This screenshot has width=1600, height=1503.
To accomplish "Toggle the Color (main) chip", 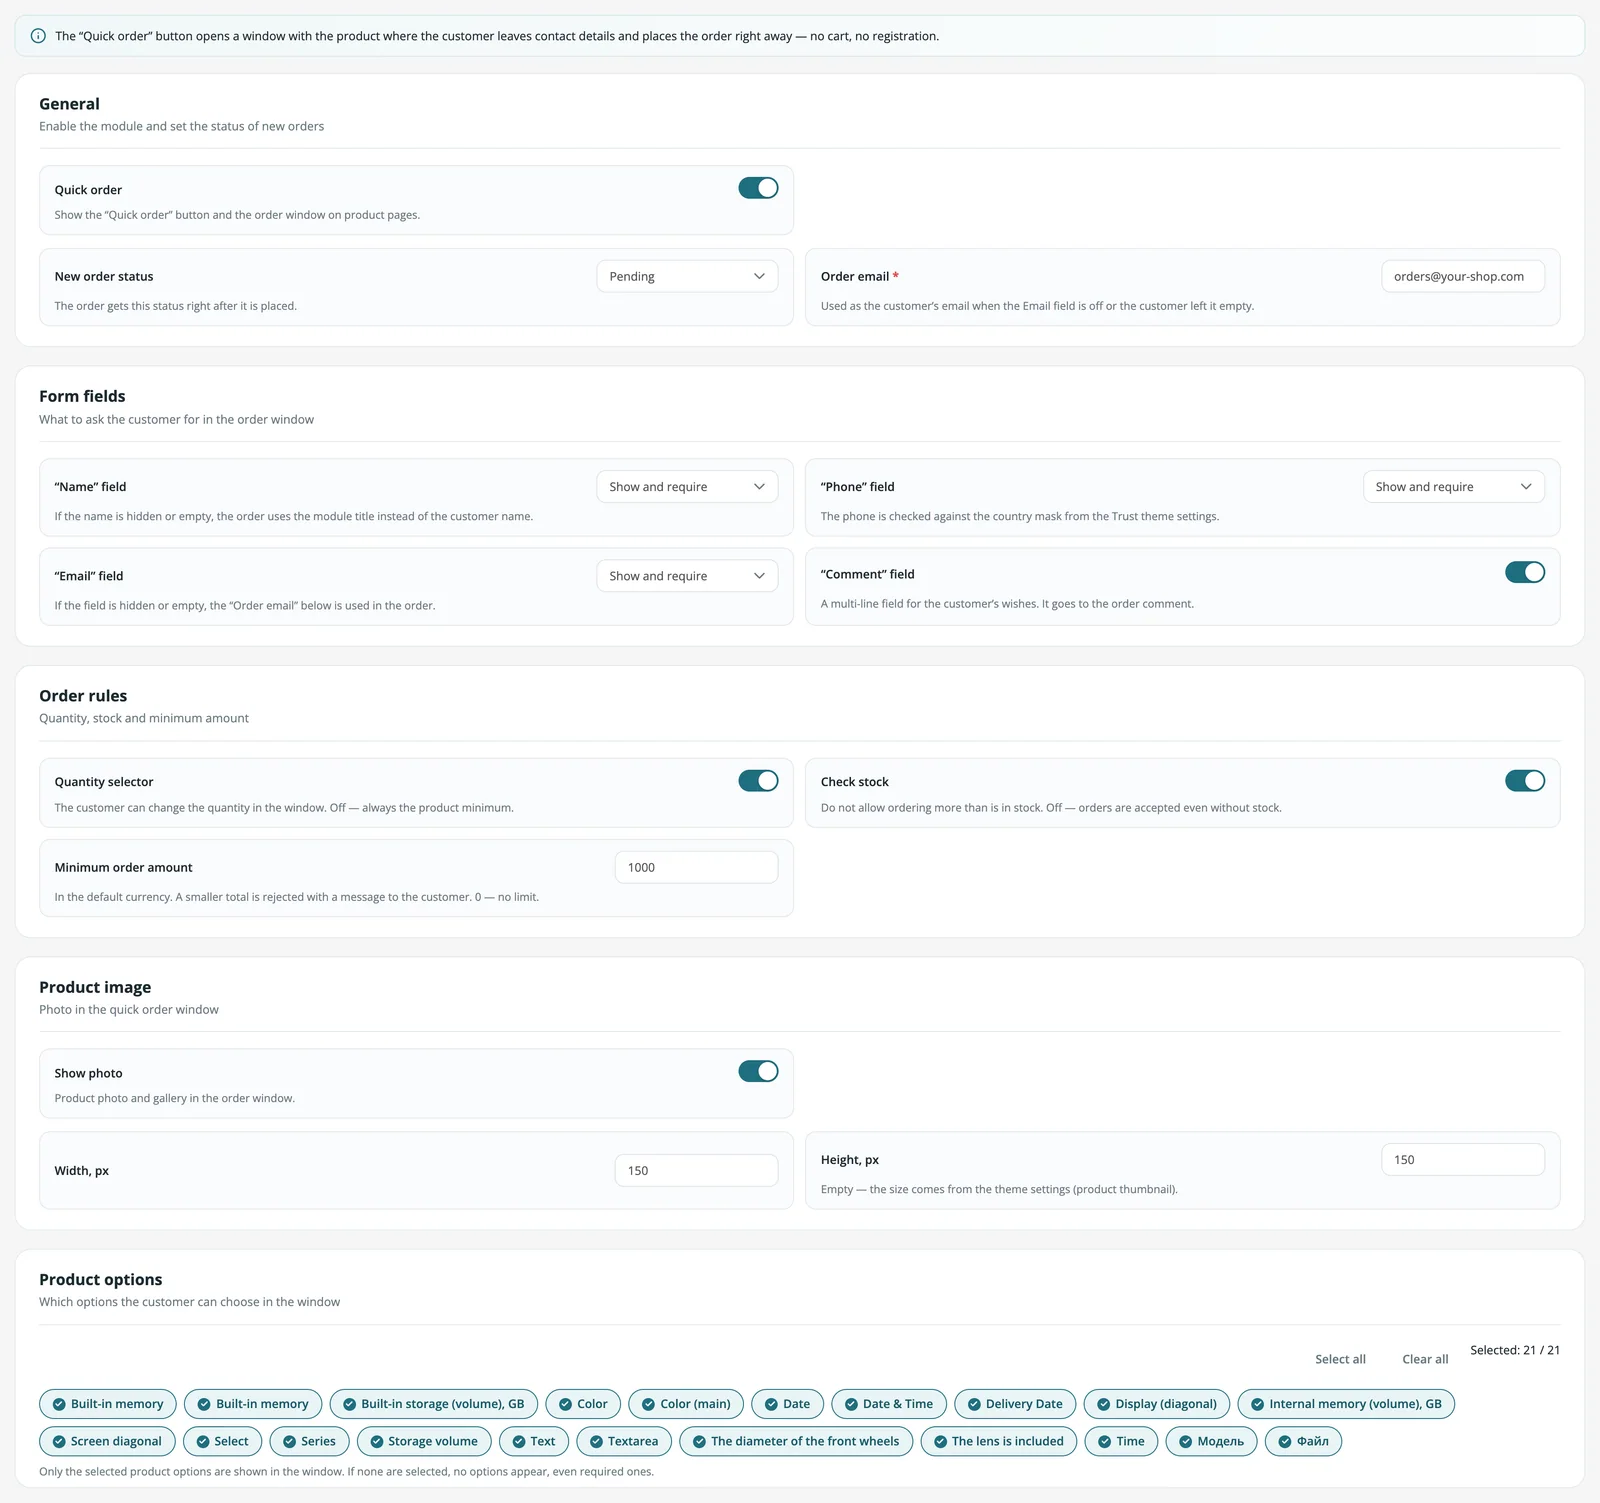I will (x=686, y=1404).
